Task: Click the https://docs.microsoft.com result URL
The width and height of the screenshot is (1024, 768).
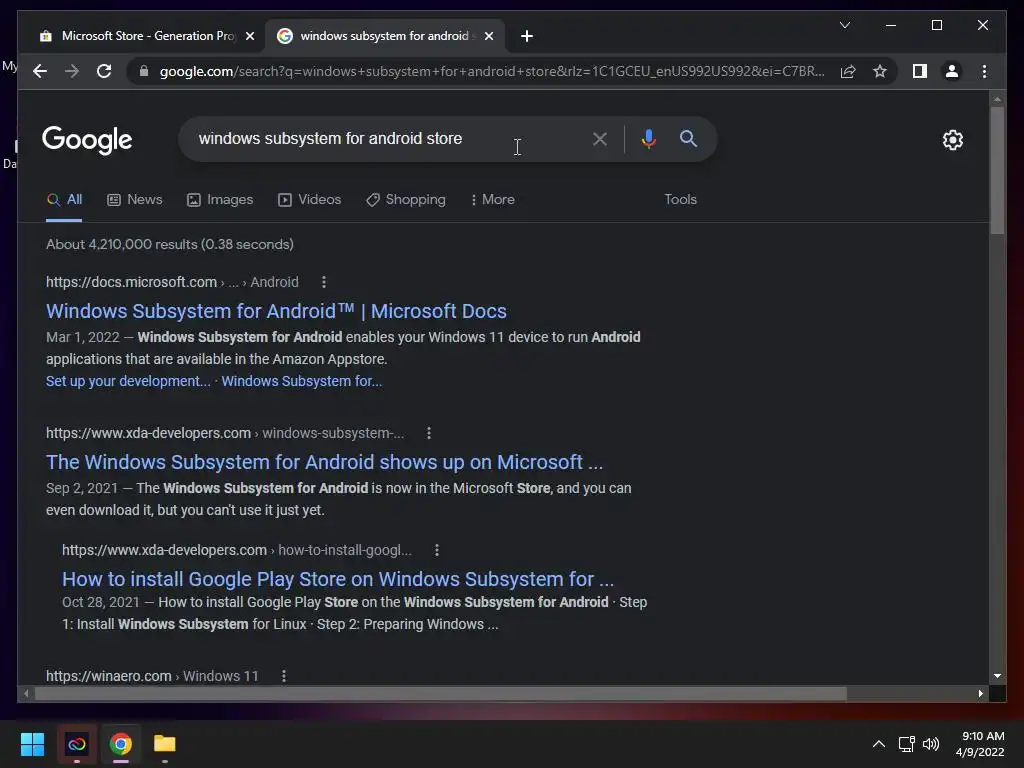Action: pos(131,282)
